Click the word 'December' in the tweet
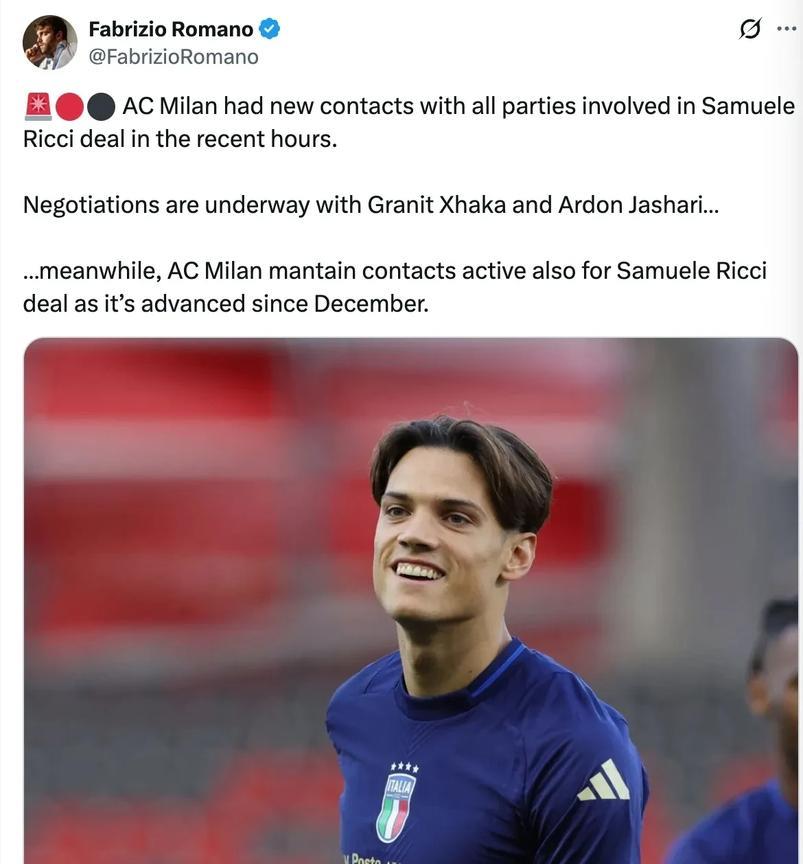This screenshot has width=803, height=864. [370, 304]
